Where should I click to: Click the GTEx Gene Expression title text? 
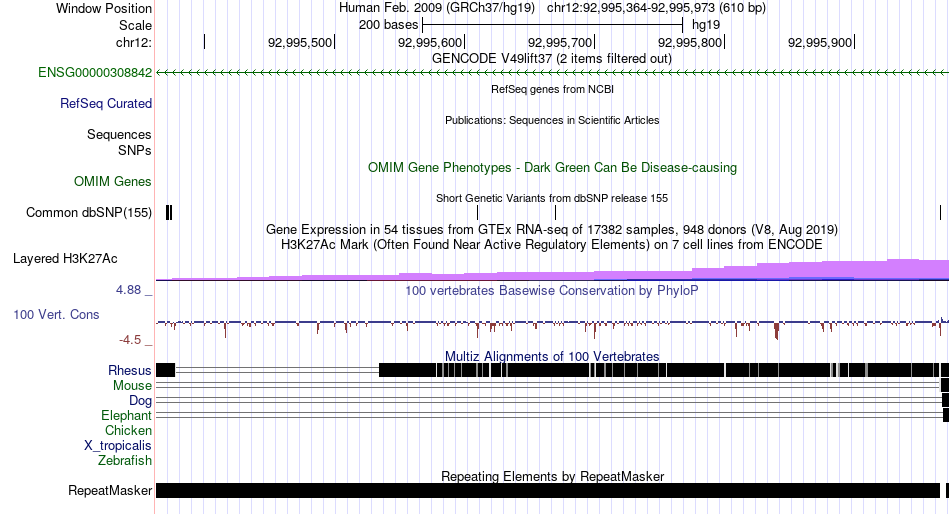point(552,230)
